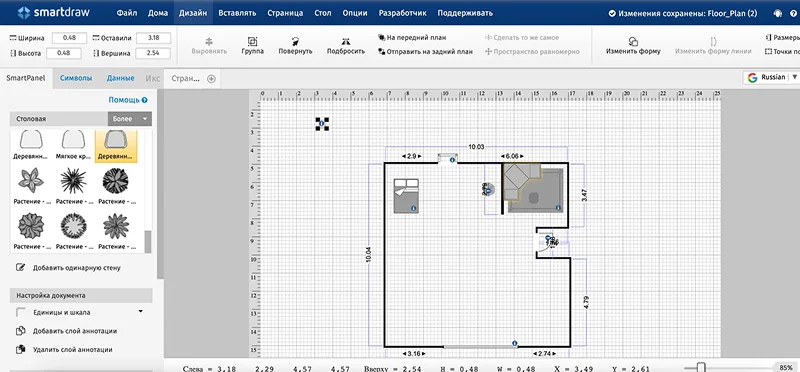800x372 pixels.
Task: Switch to the Символы tab
Action: [76, 78]
